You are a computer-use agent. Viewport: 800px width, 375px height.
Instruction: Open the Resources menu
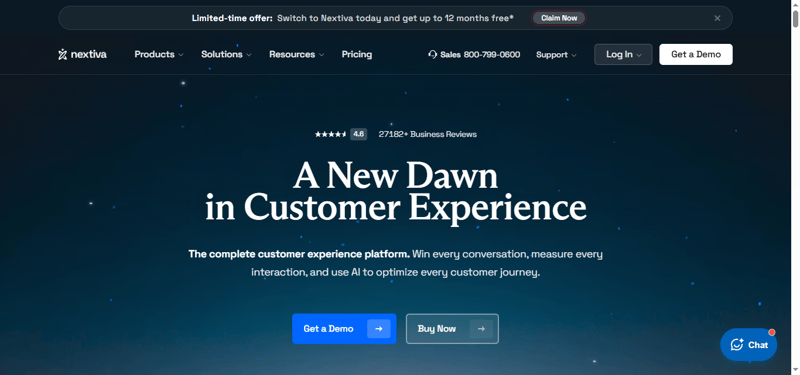click(296, 54)
